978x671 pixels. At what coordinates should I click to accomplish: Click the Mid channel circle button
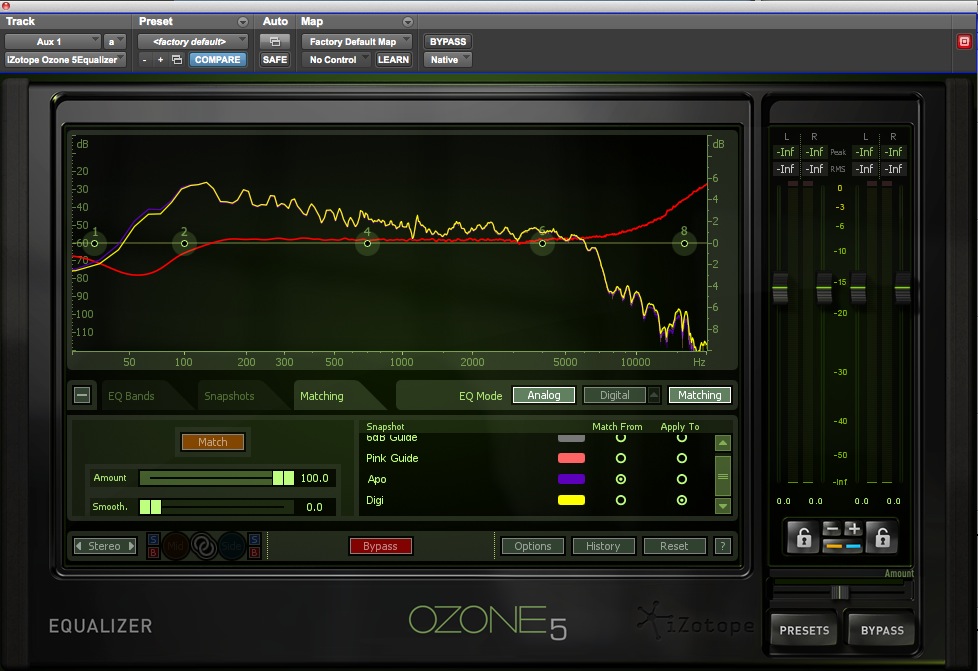(175, 546)
